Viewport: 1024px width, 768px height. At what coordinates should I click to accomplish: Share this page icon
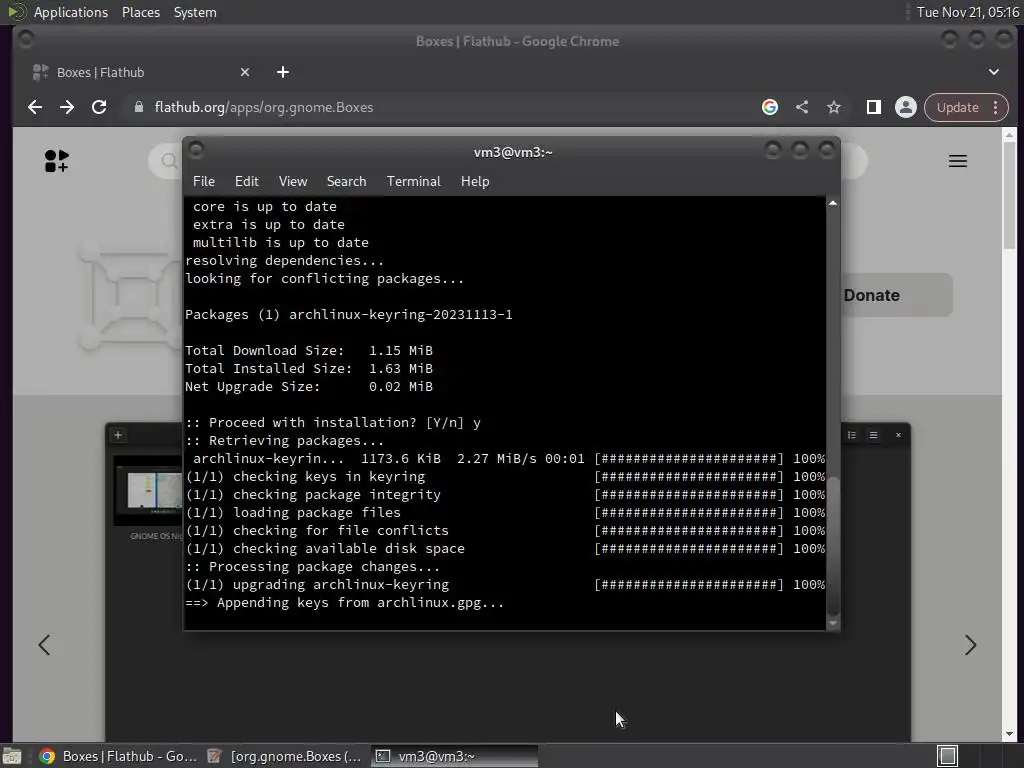(802, 107)
